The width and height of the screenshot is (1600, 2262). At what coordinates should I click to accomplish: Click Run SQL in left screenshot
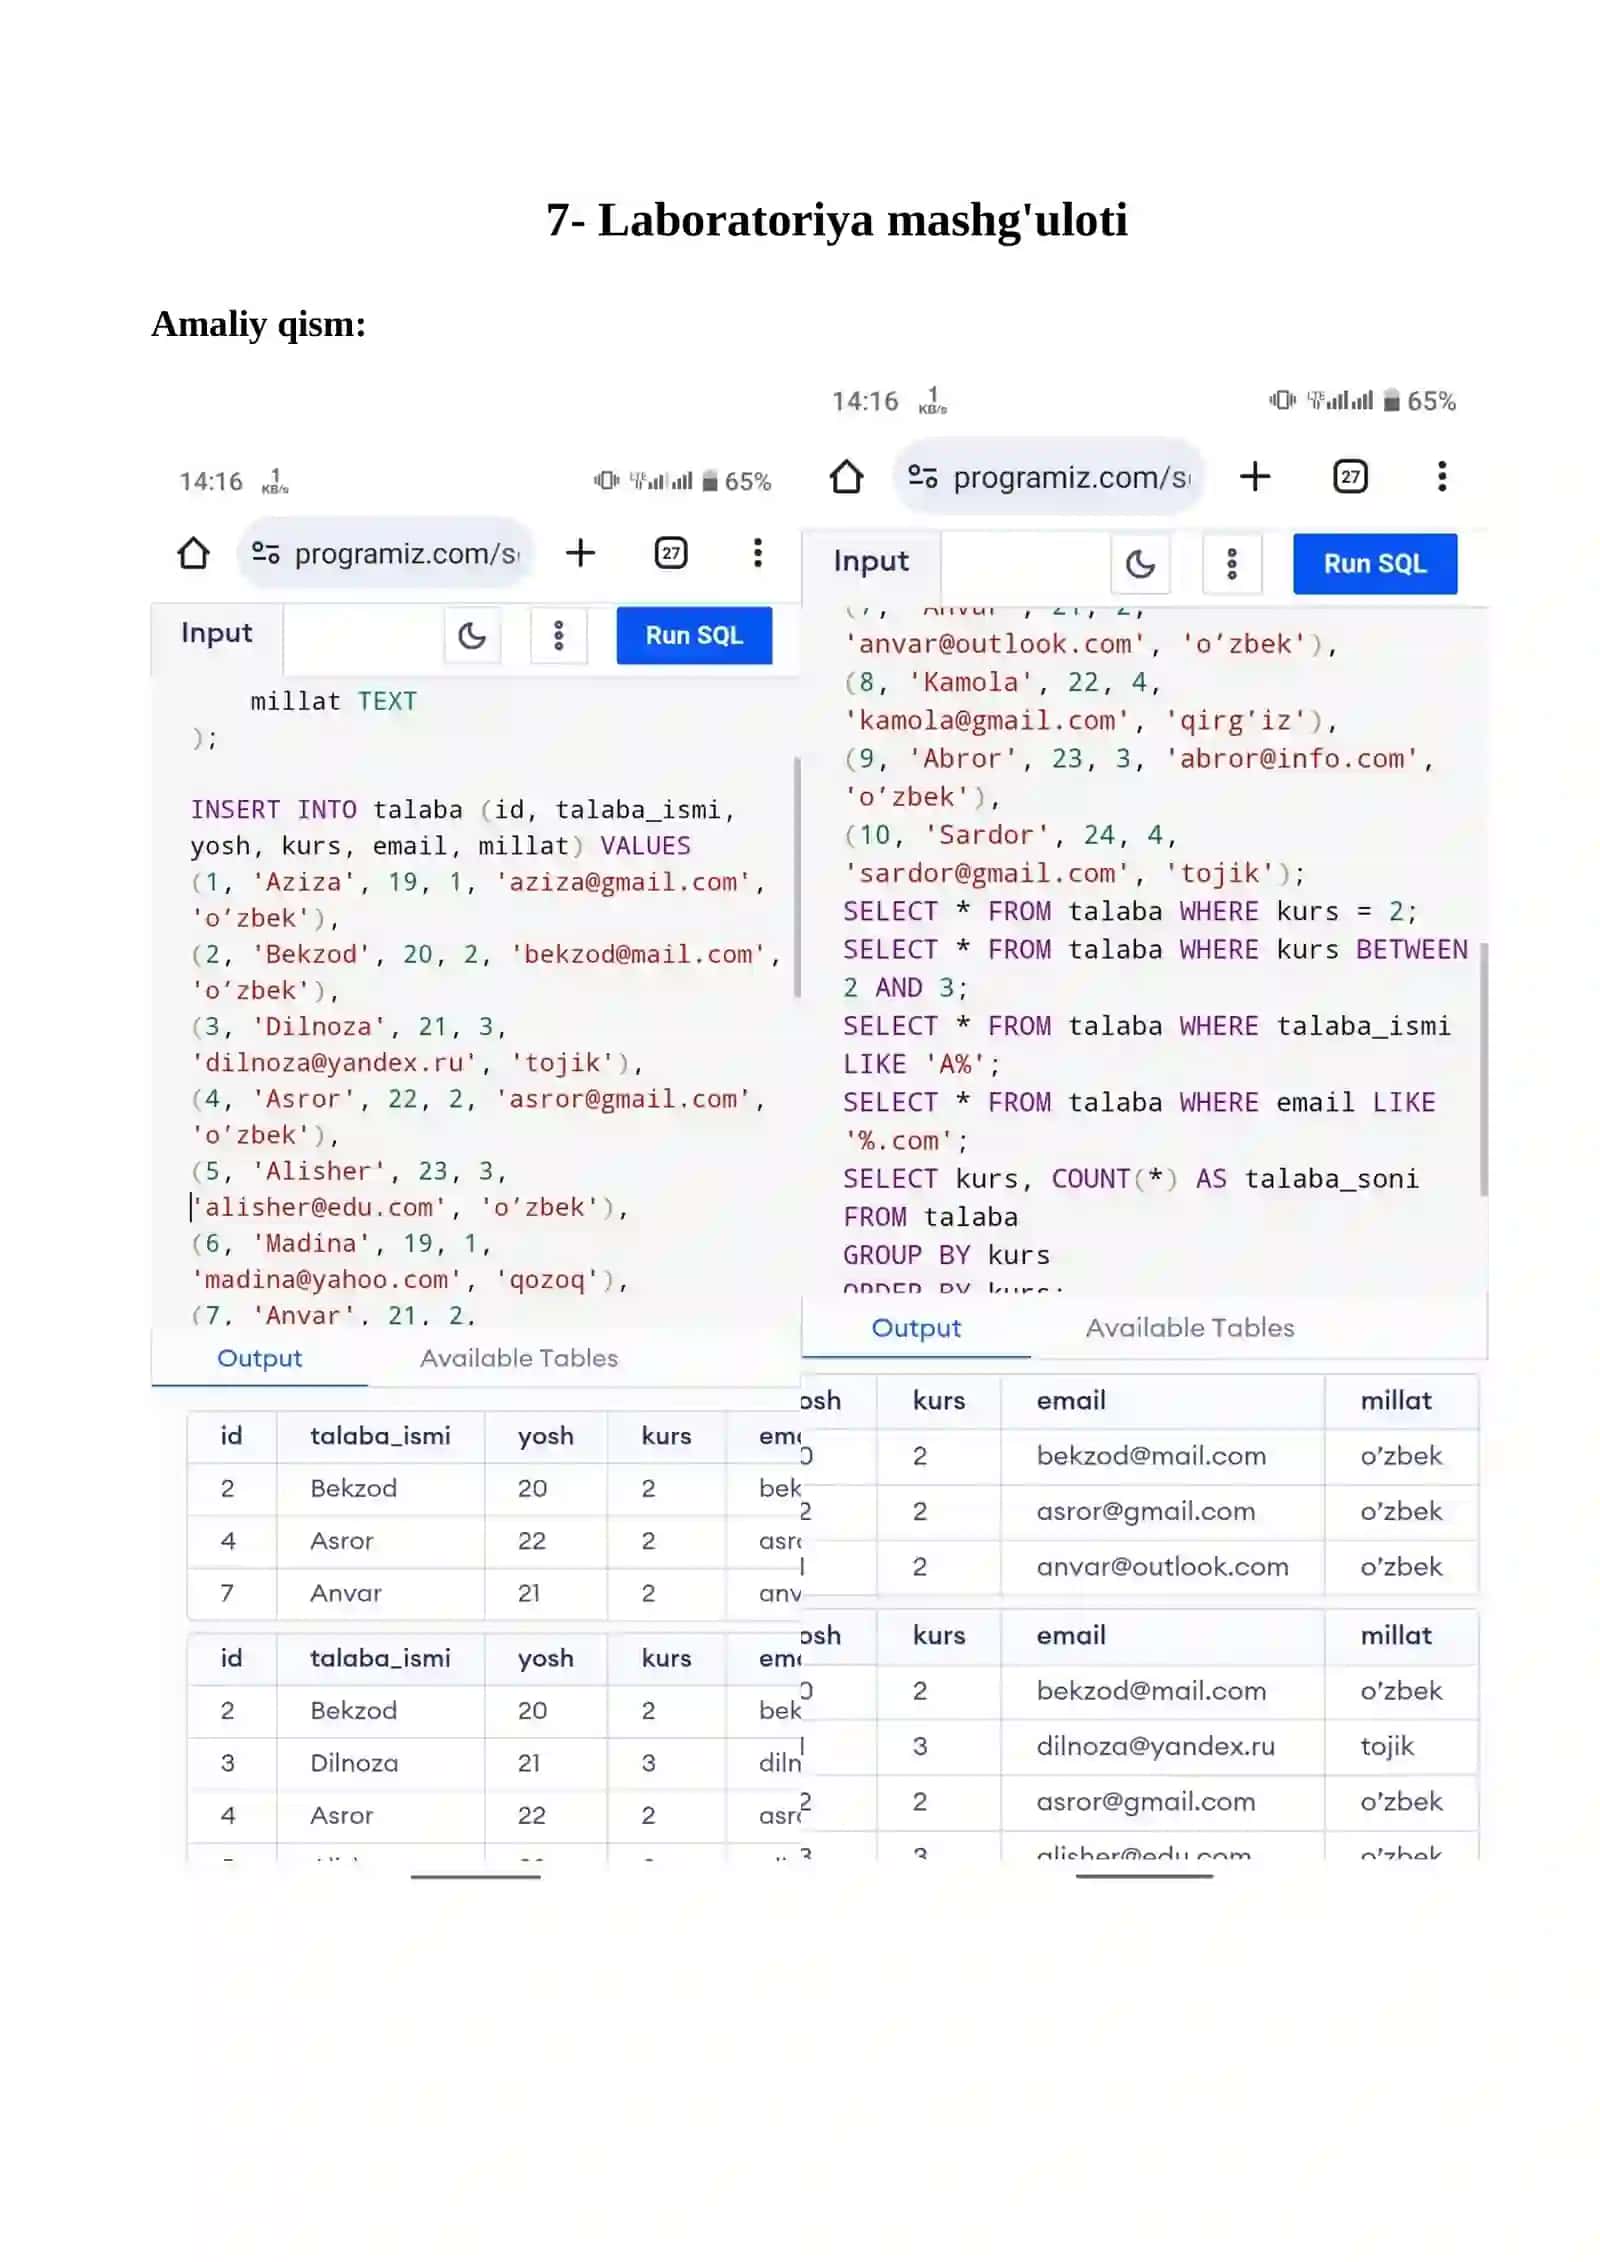point(694,635)
